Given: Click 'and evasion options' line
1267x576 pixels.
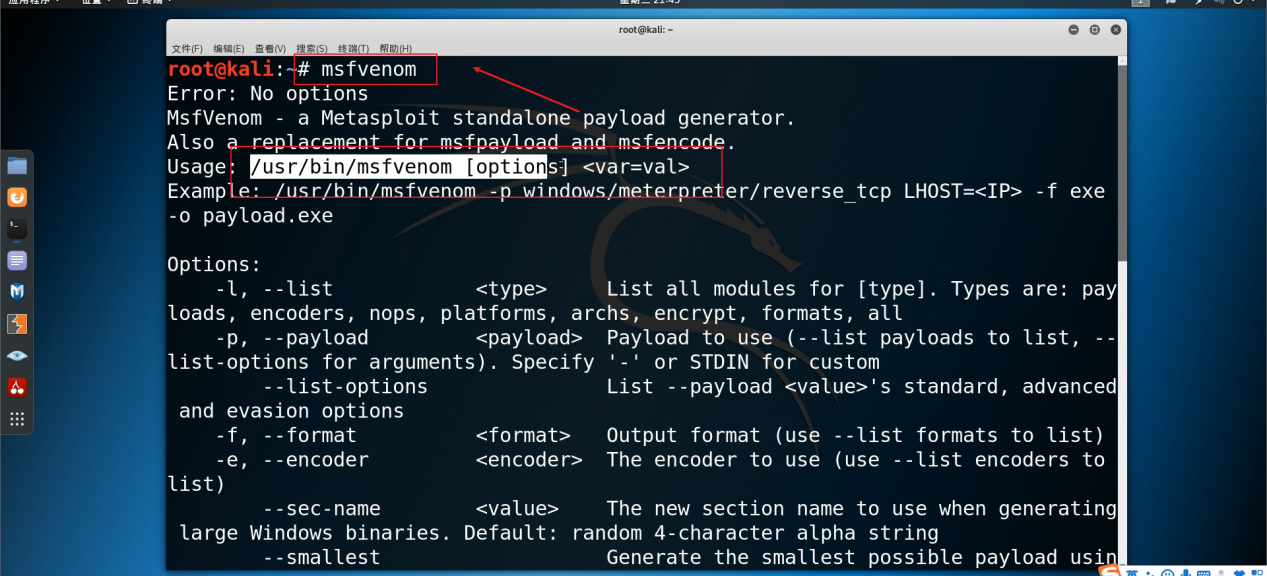Looking at the screenshot, I should (x=291, y=411).
